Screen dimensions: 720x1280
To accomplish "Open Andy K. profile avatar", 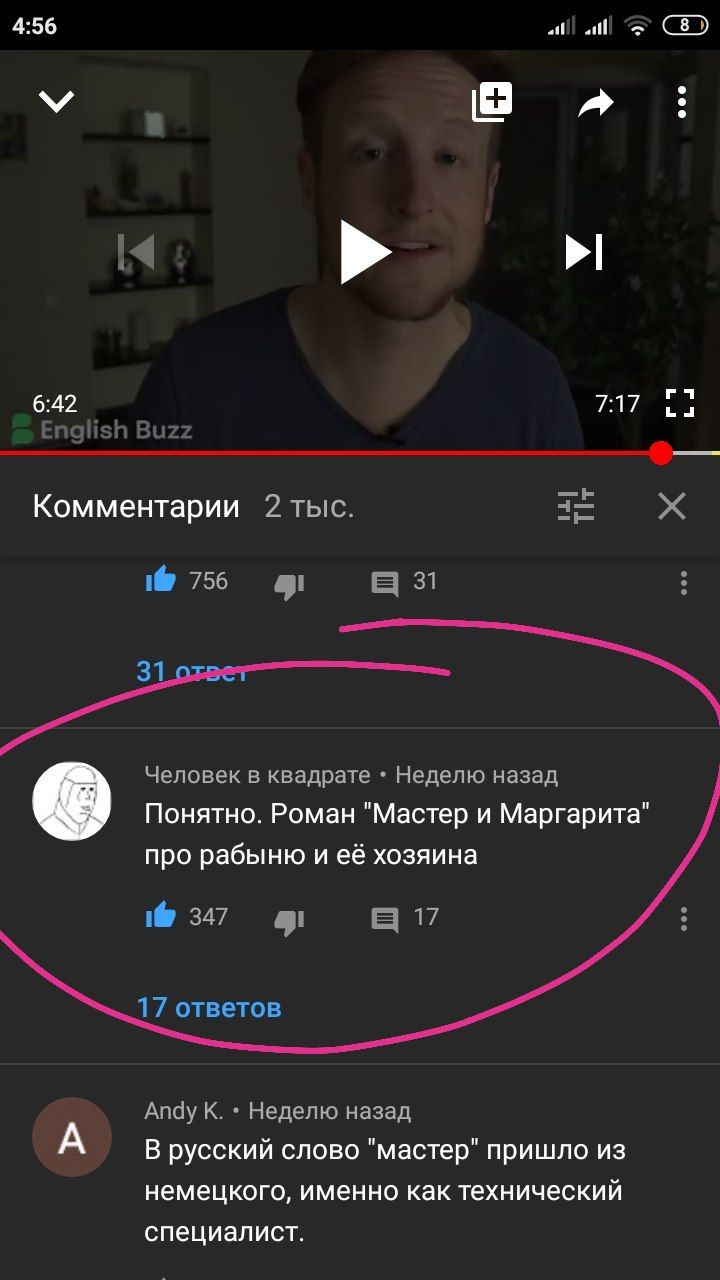I will click(72, 1137).
